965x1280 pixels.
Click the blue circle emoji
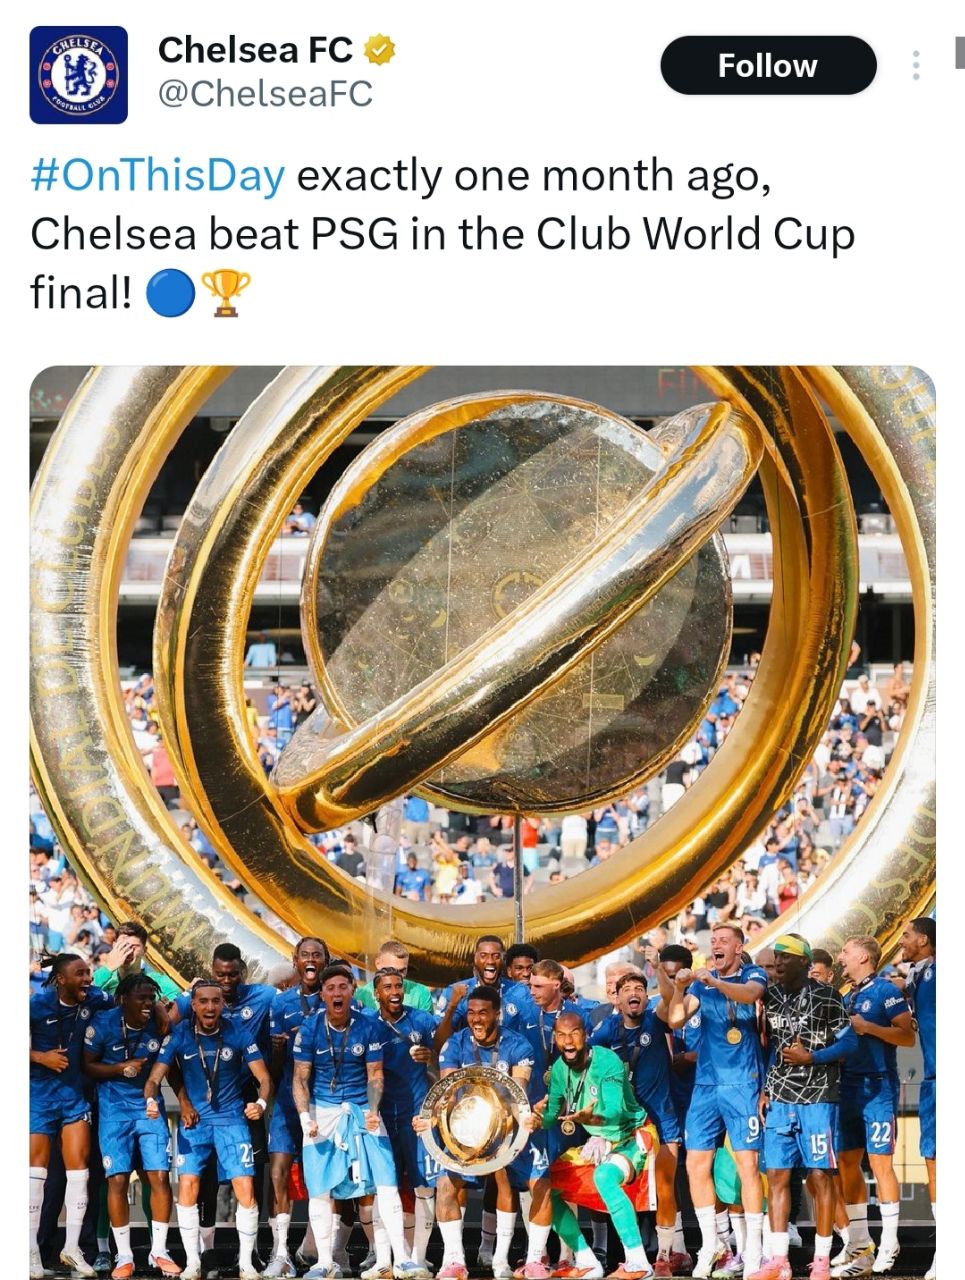click(x=170, y=294)
